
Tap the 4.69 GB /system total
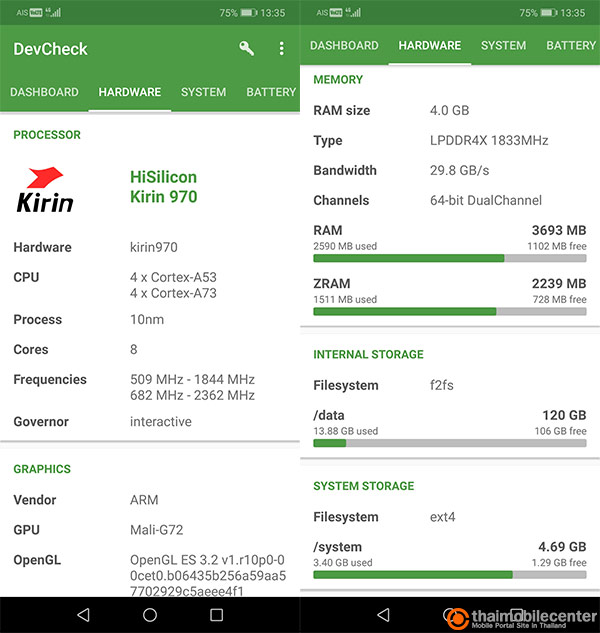click(x=562, y=547)
